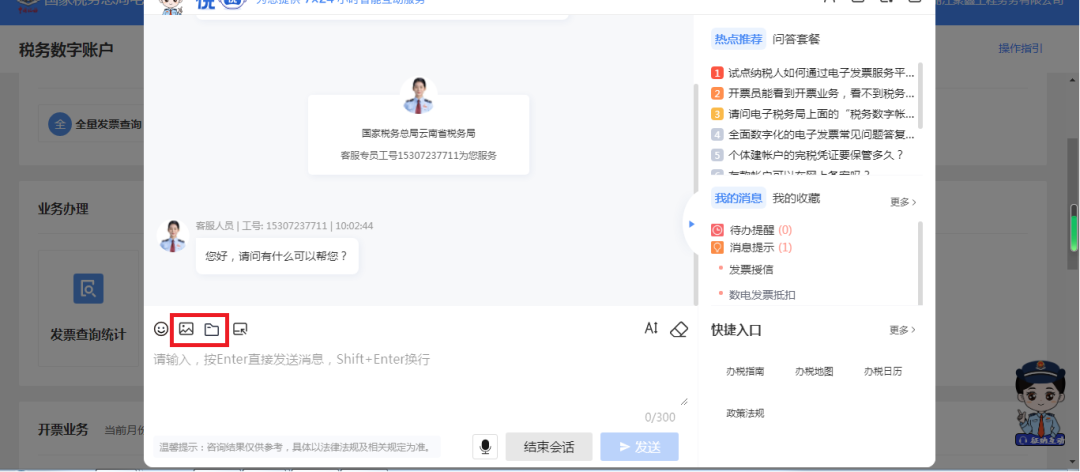The width and height of the screenshot is (1080, 472).
Task: Open the emoji picker in chat toolbar
Action: (160, 329)
